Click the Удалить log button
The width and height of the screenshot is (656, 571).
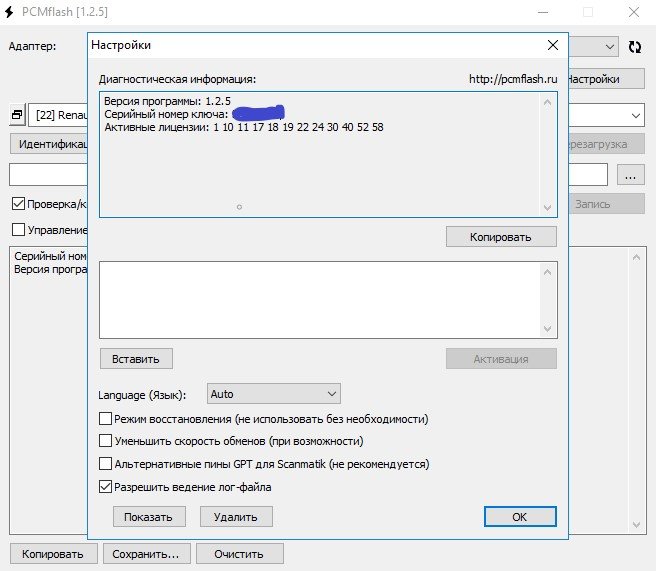pos(236,517)
